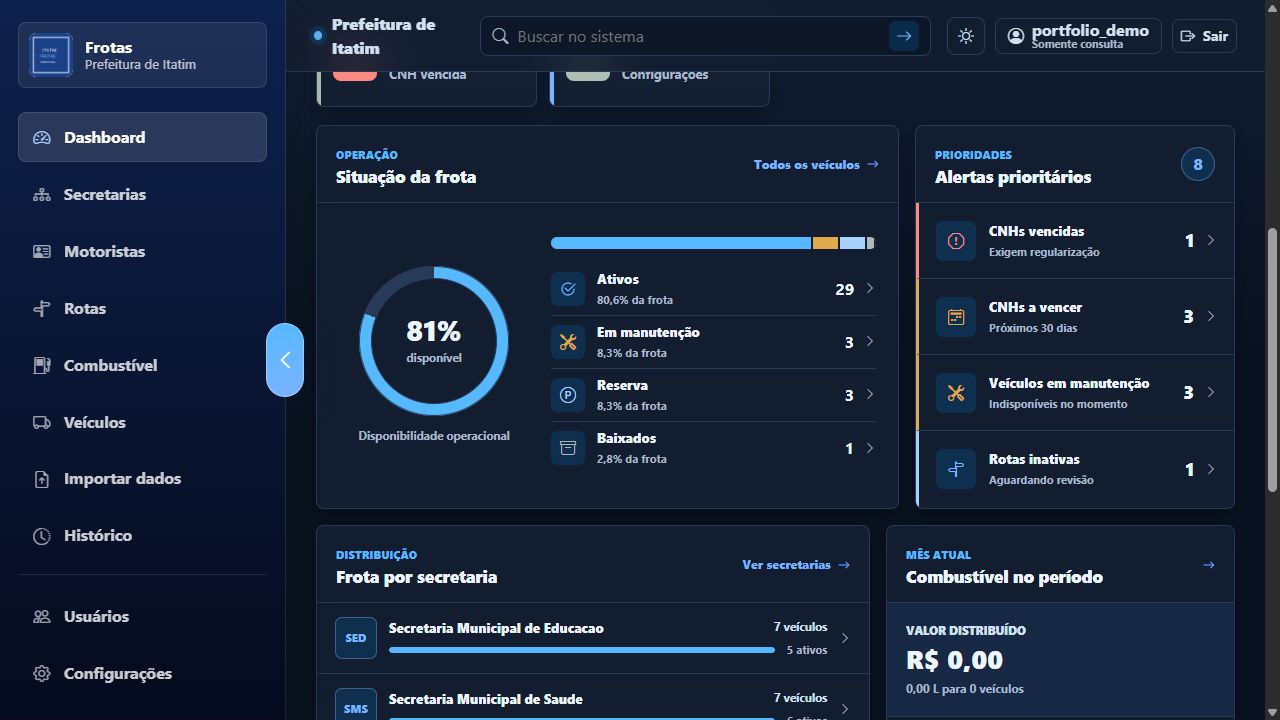The width and height of the screenshot is (1280, 720).
Task: Click the Baixados archive box icon
Action: 568,448
